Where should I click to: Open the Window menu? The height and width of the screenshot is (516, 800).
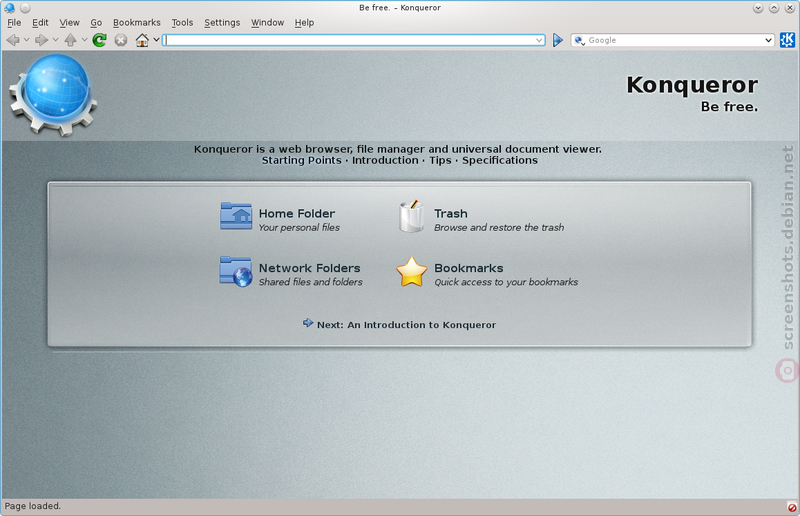[x=267, y=22]
